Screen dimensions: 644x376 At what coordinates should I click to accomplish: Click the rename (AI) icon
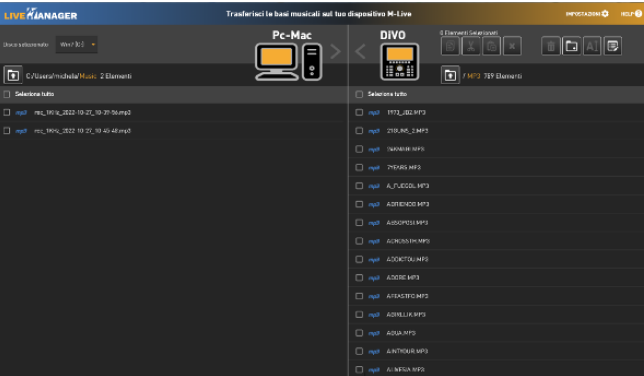[x=592, y=46]
